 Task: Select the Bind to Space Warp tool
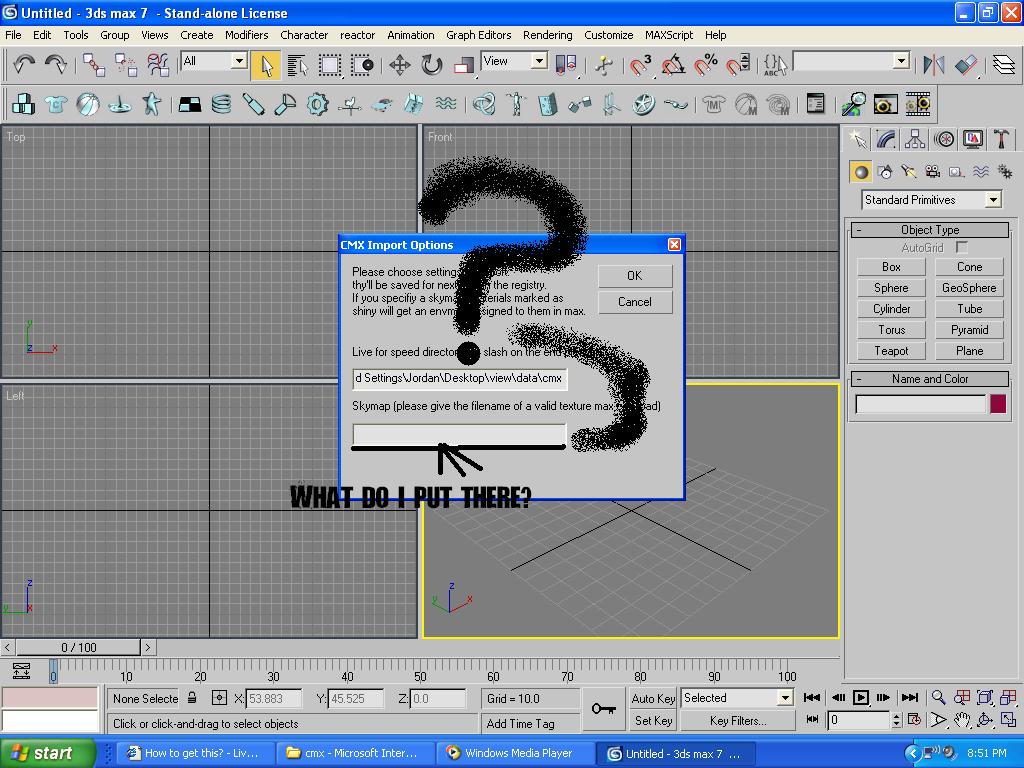(x=157, y=65)
